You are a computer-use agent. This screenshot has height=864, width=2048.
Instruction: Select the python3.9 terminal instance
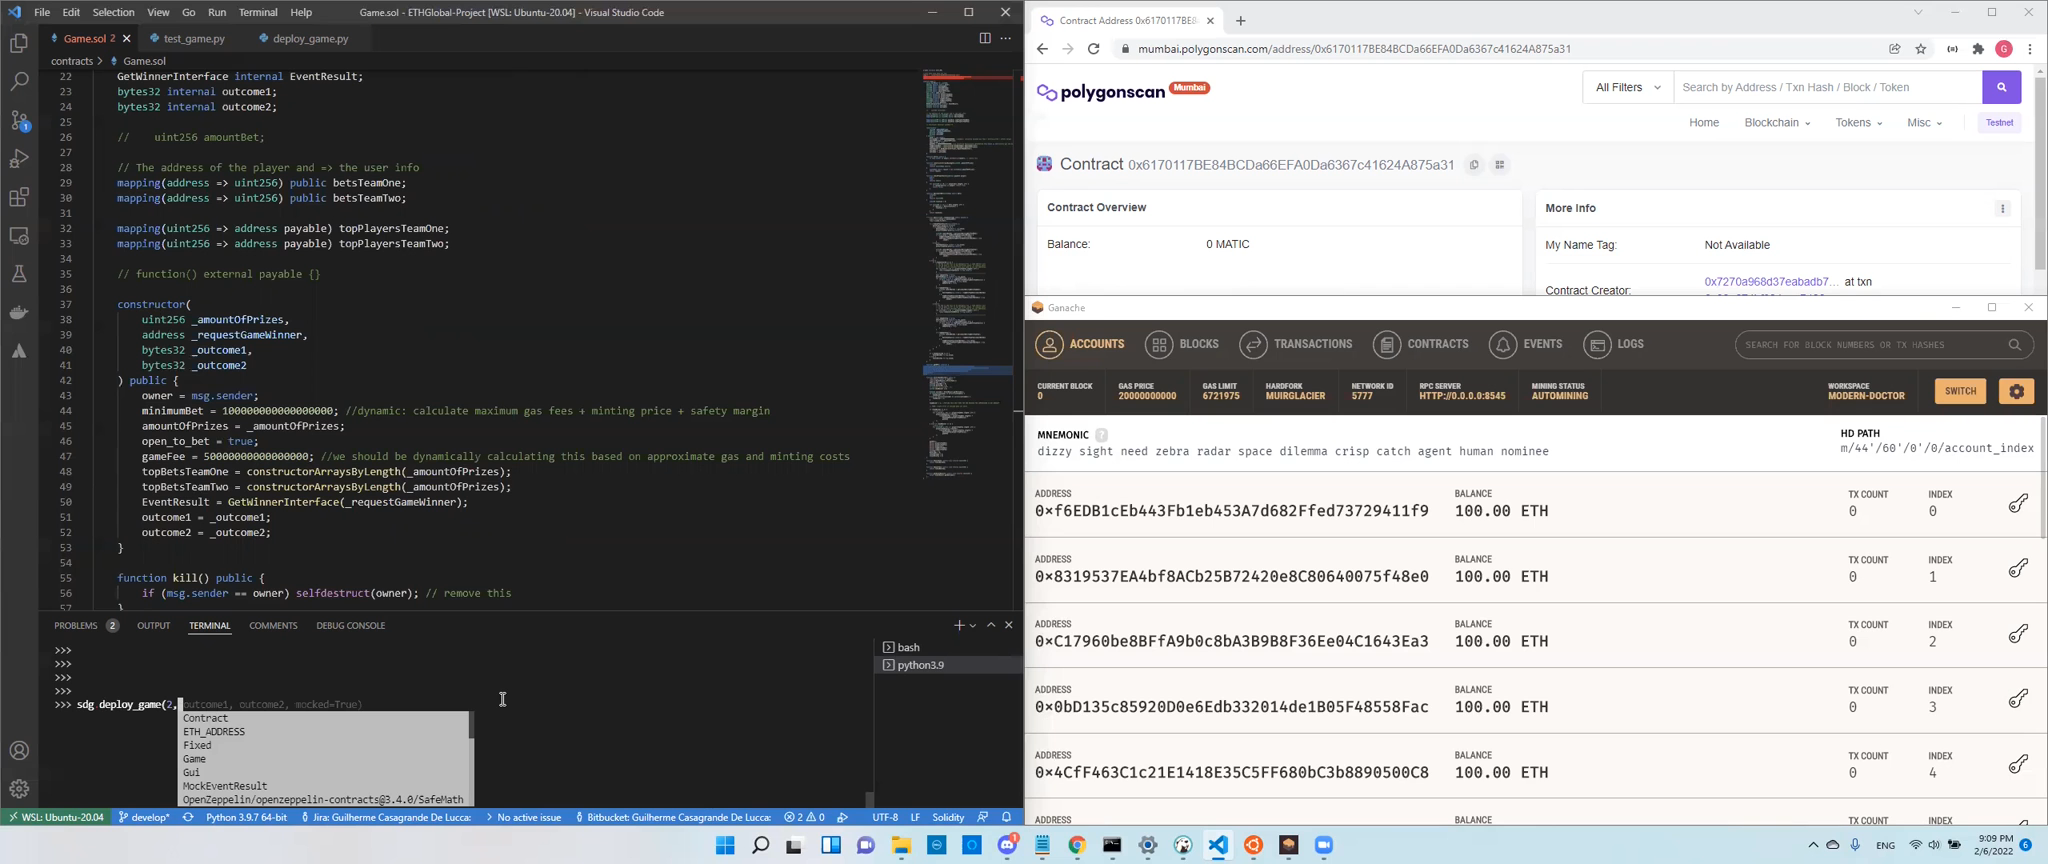[947, 665]
